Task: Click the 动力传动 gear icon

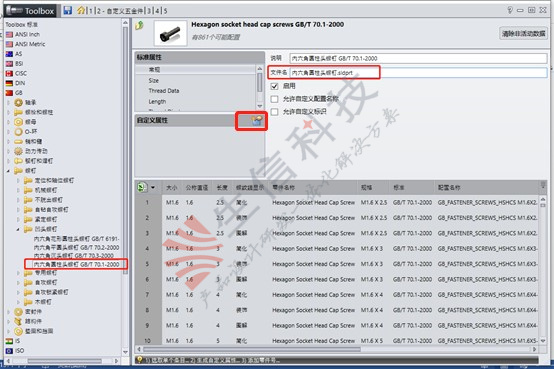Action: pos(18,151)
